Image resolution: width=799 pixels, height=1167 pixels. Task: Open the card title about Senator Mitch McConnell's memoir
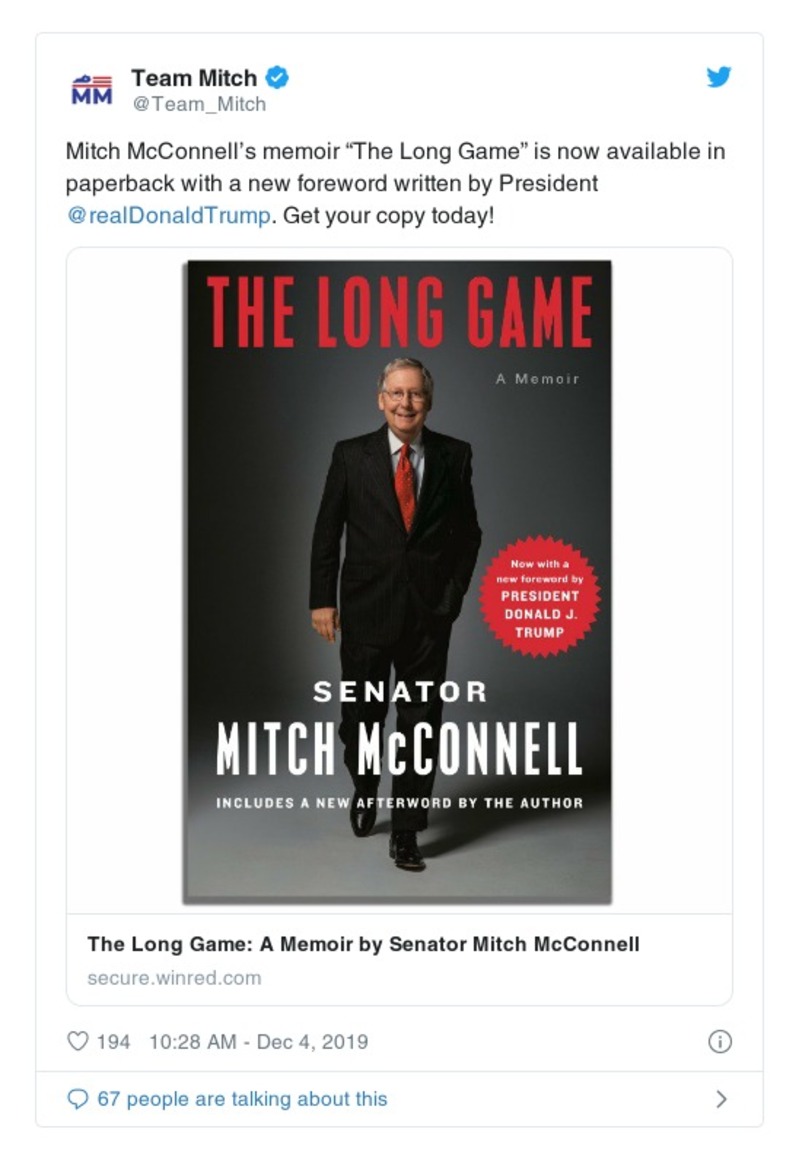point(363,944)
